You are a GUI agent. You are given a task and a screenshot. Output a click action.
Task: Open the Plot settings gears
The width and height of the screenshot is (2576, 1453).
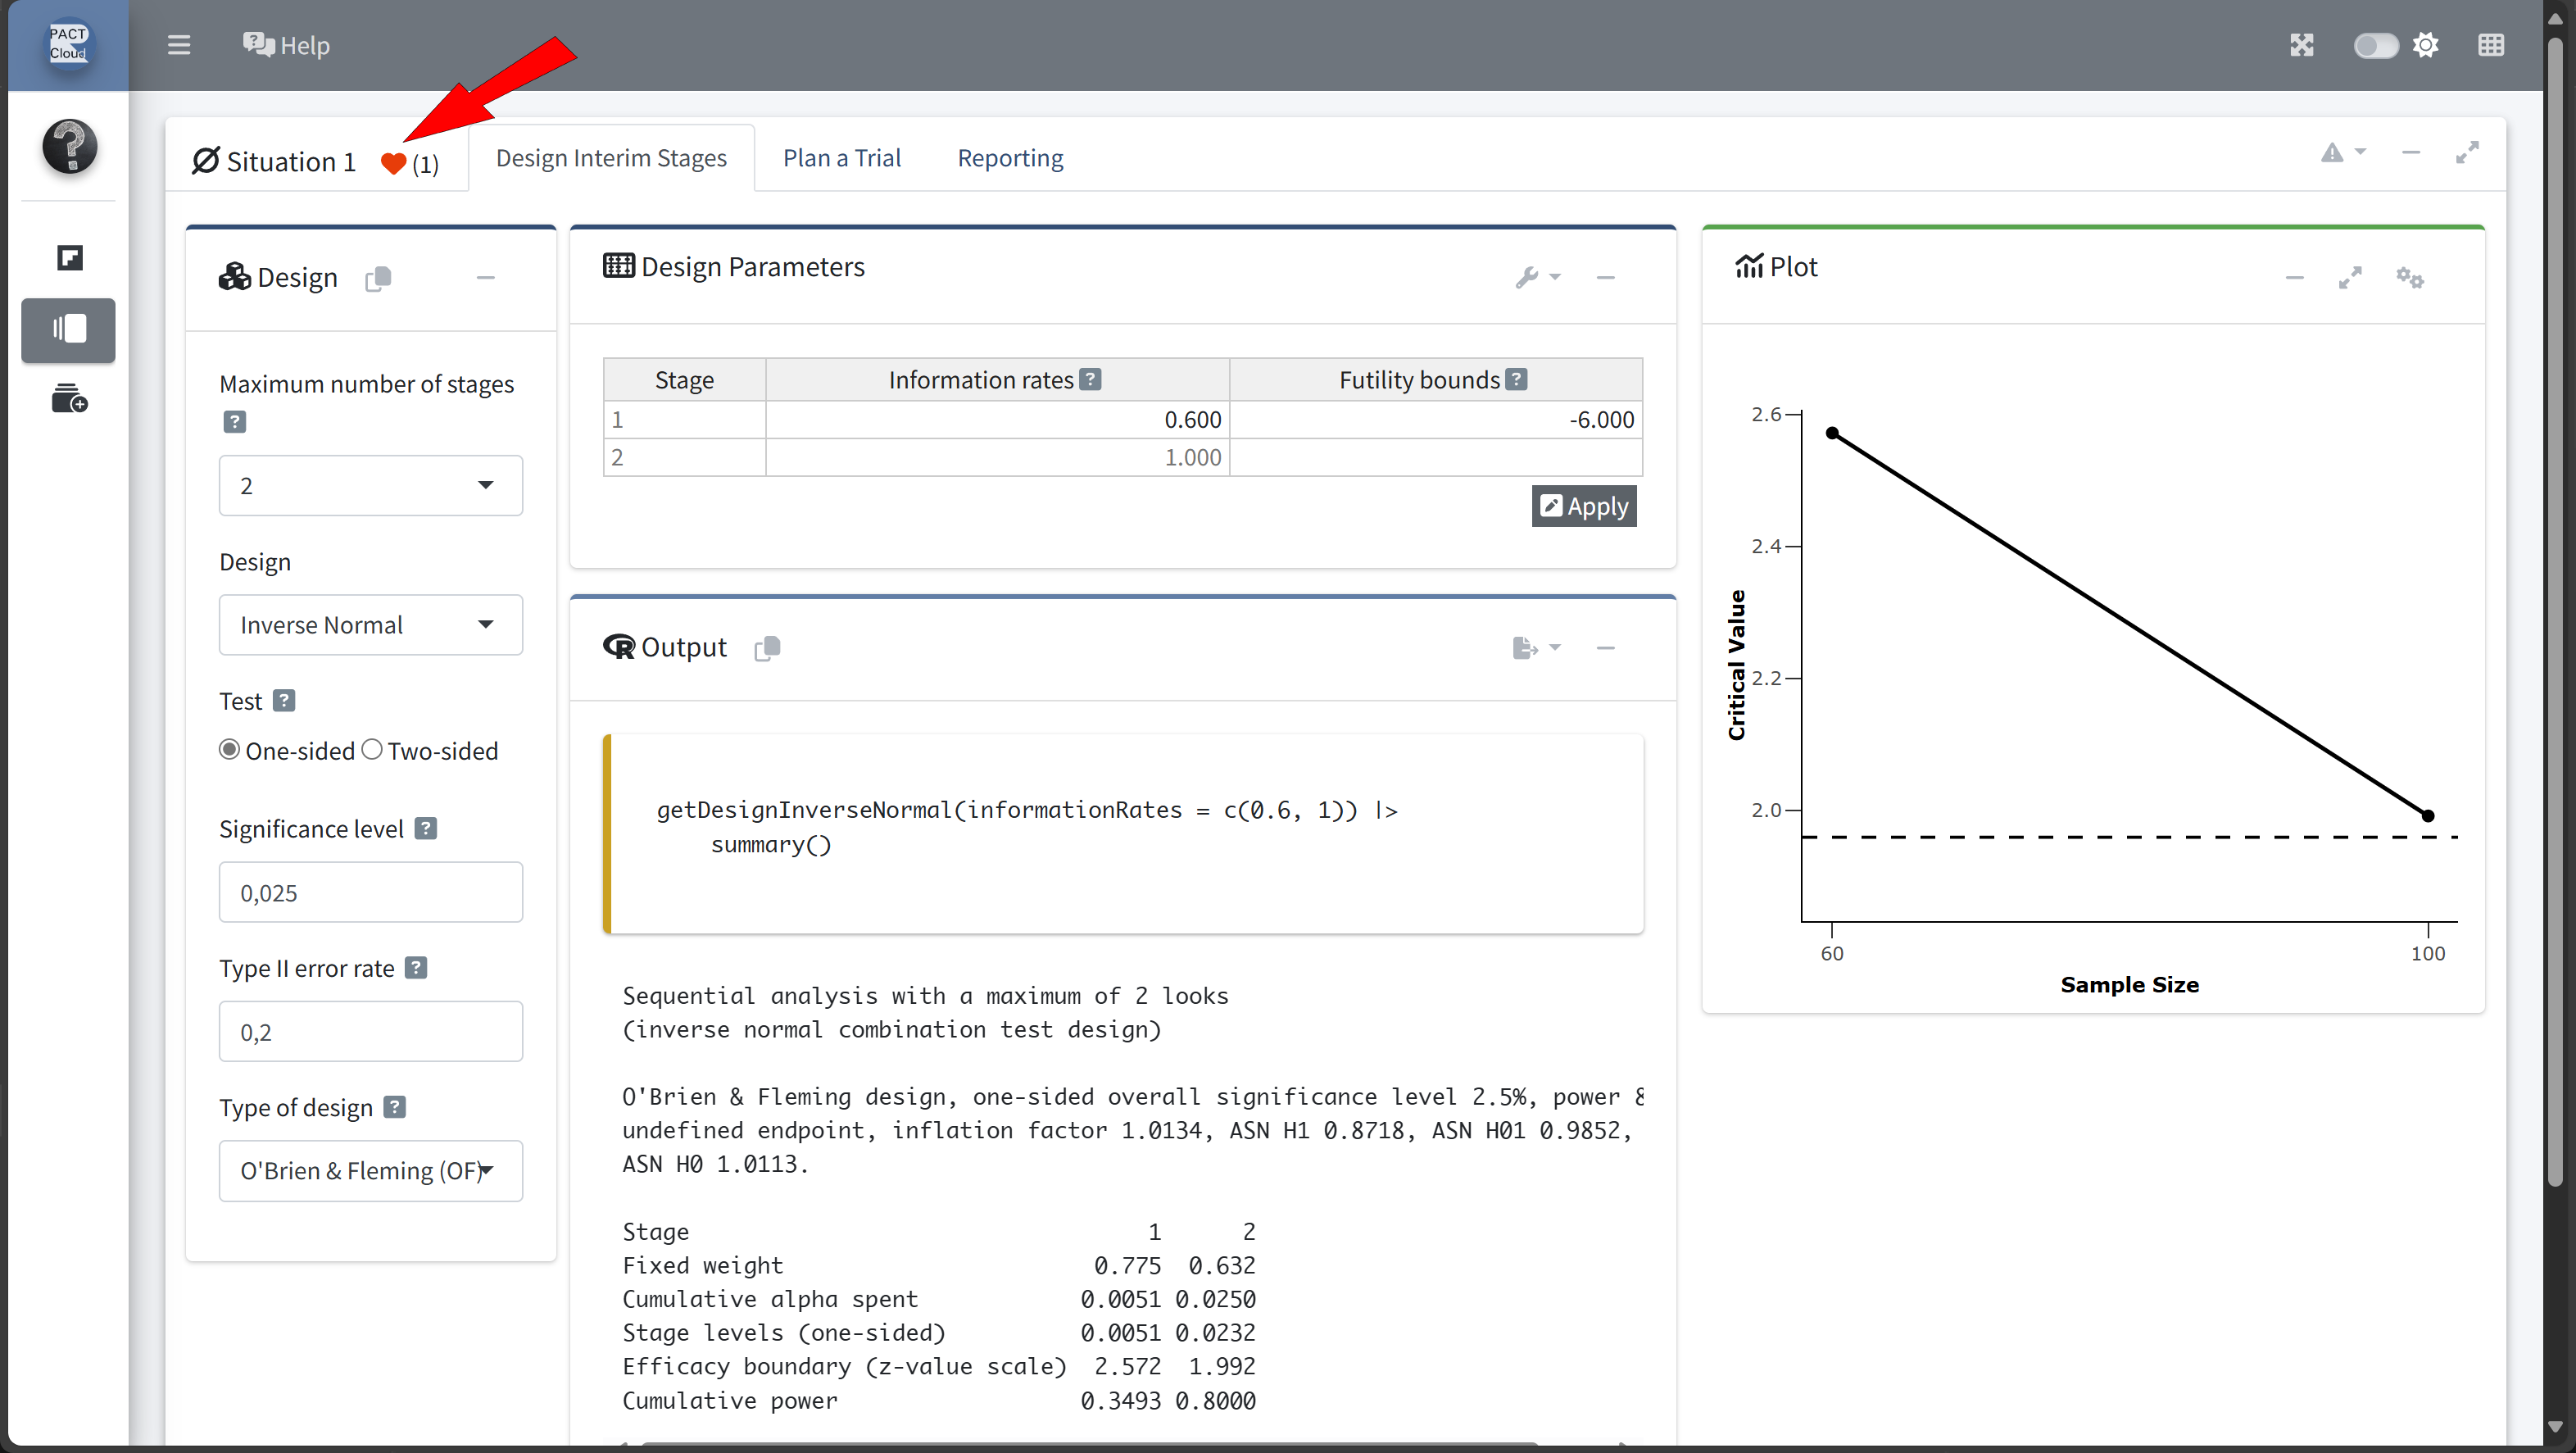click(2409, 278)
